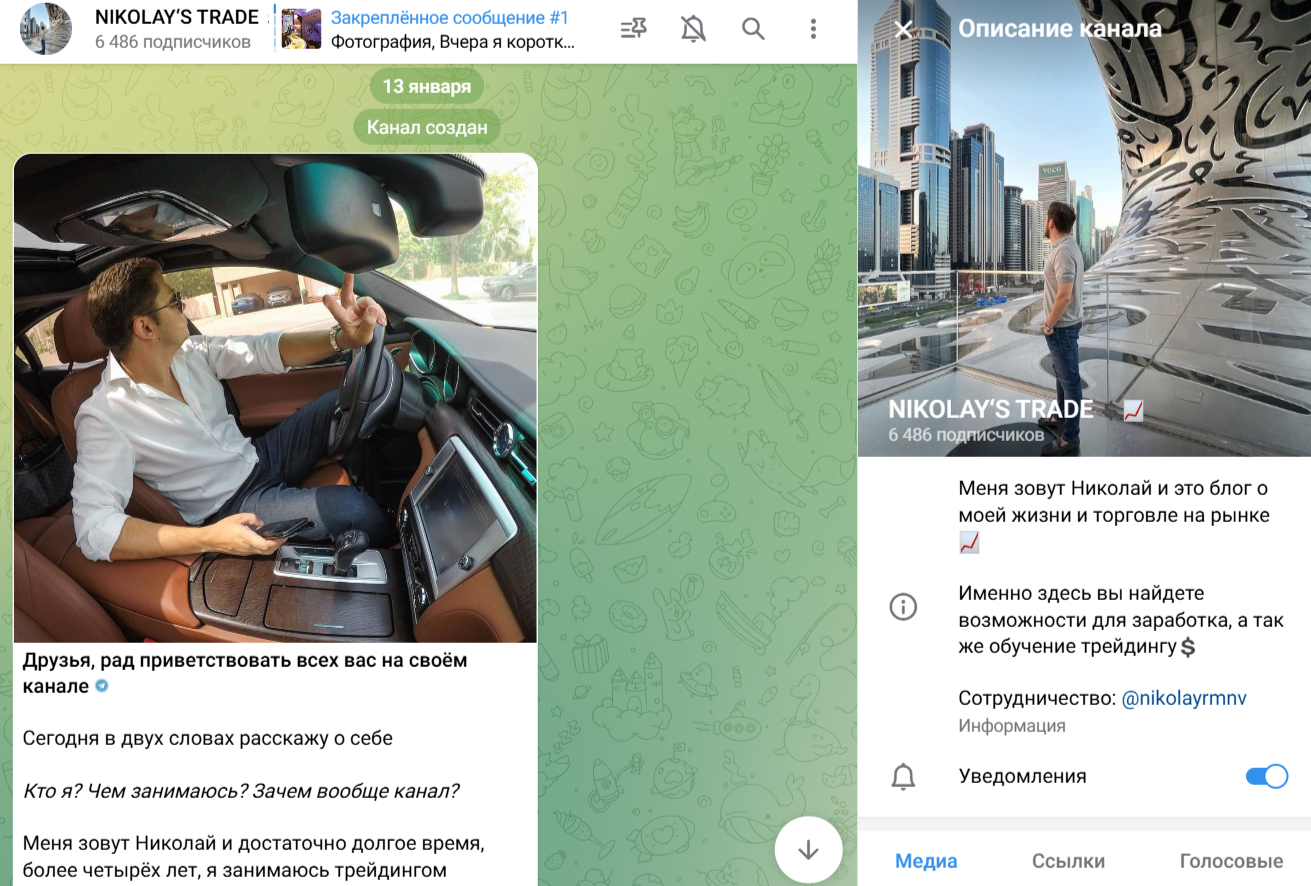
Task: Click the pinned message photo thumbnail
Action: pyautogui.click(x=301, y=29)
